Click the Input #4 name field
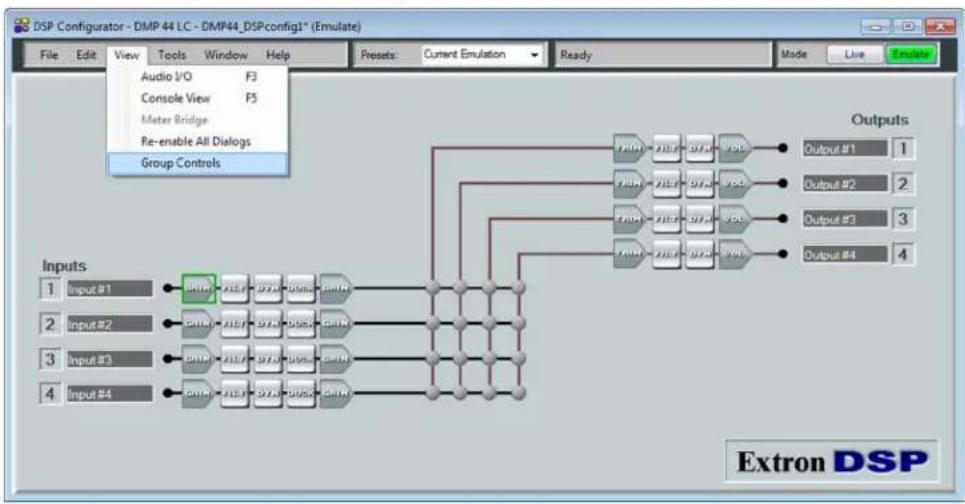The width and height of the screenshot is (965, 504). [109, 394]
